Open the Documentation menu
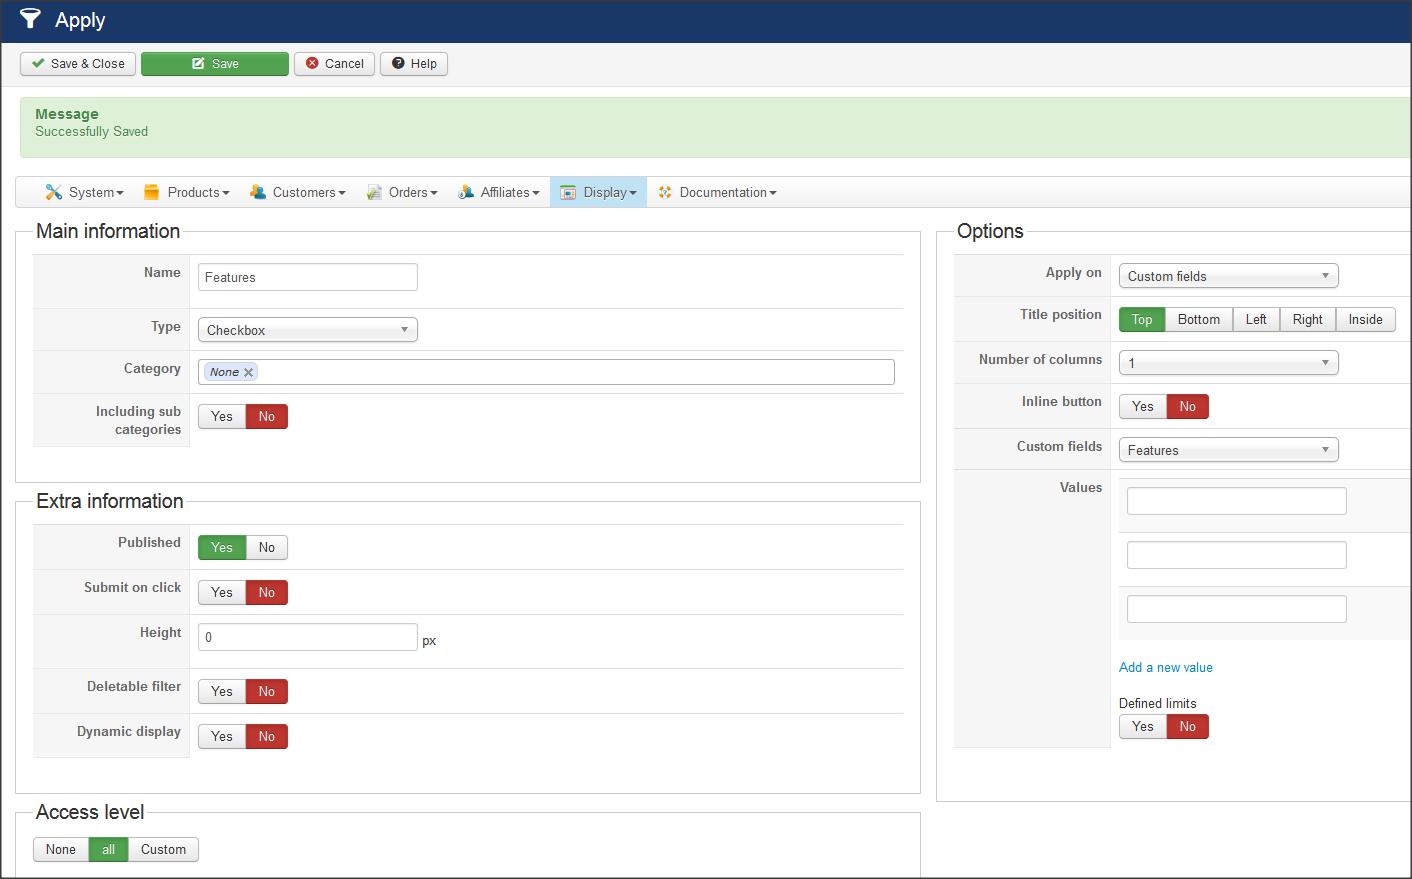 [717, 192]
